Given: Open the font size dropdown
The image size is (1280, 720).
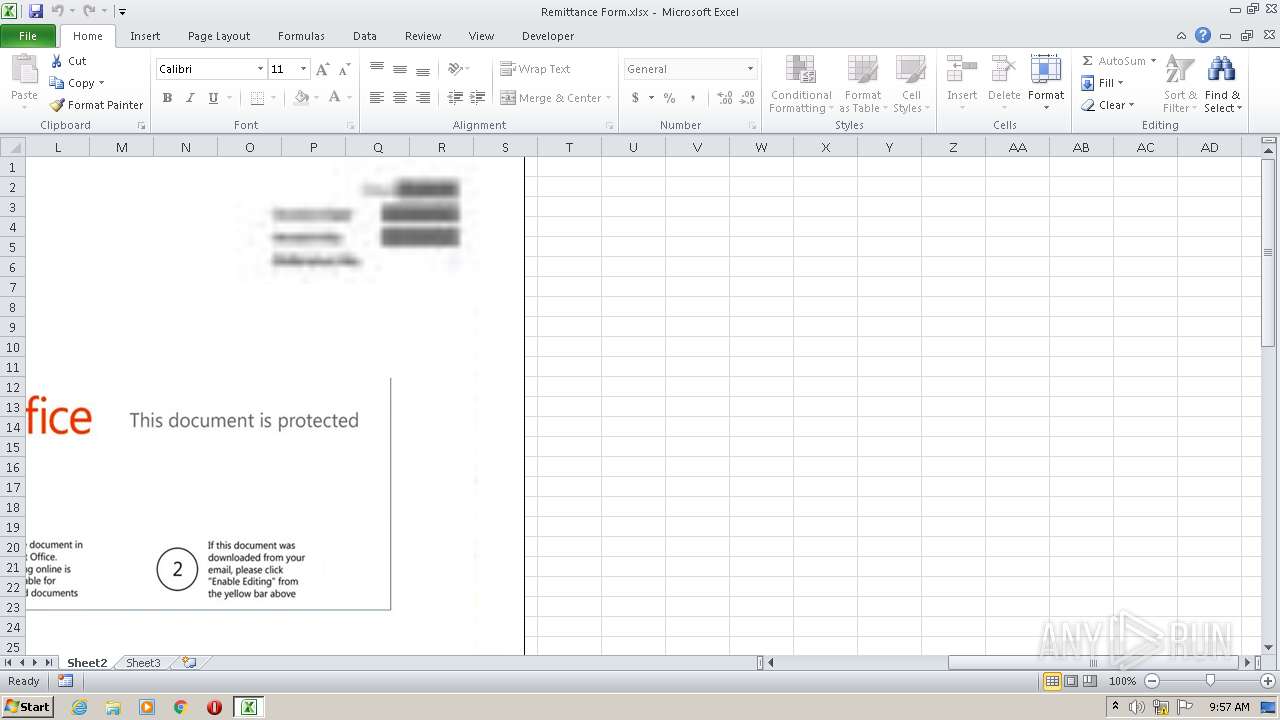Looking at the screenshot, I should pos(304,69).
